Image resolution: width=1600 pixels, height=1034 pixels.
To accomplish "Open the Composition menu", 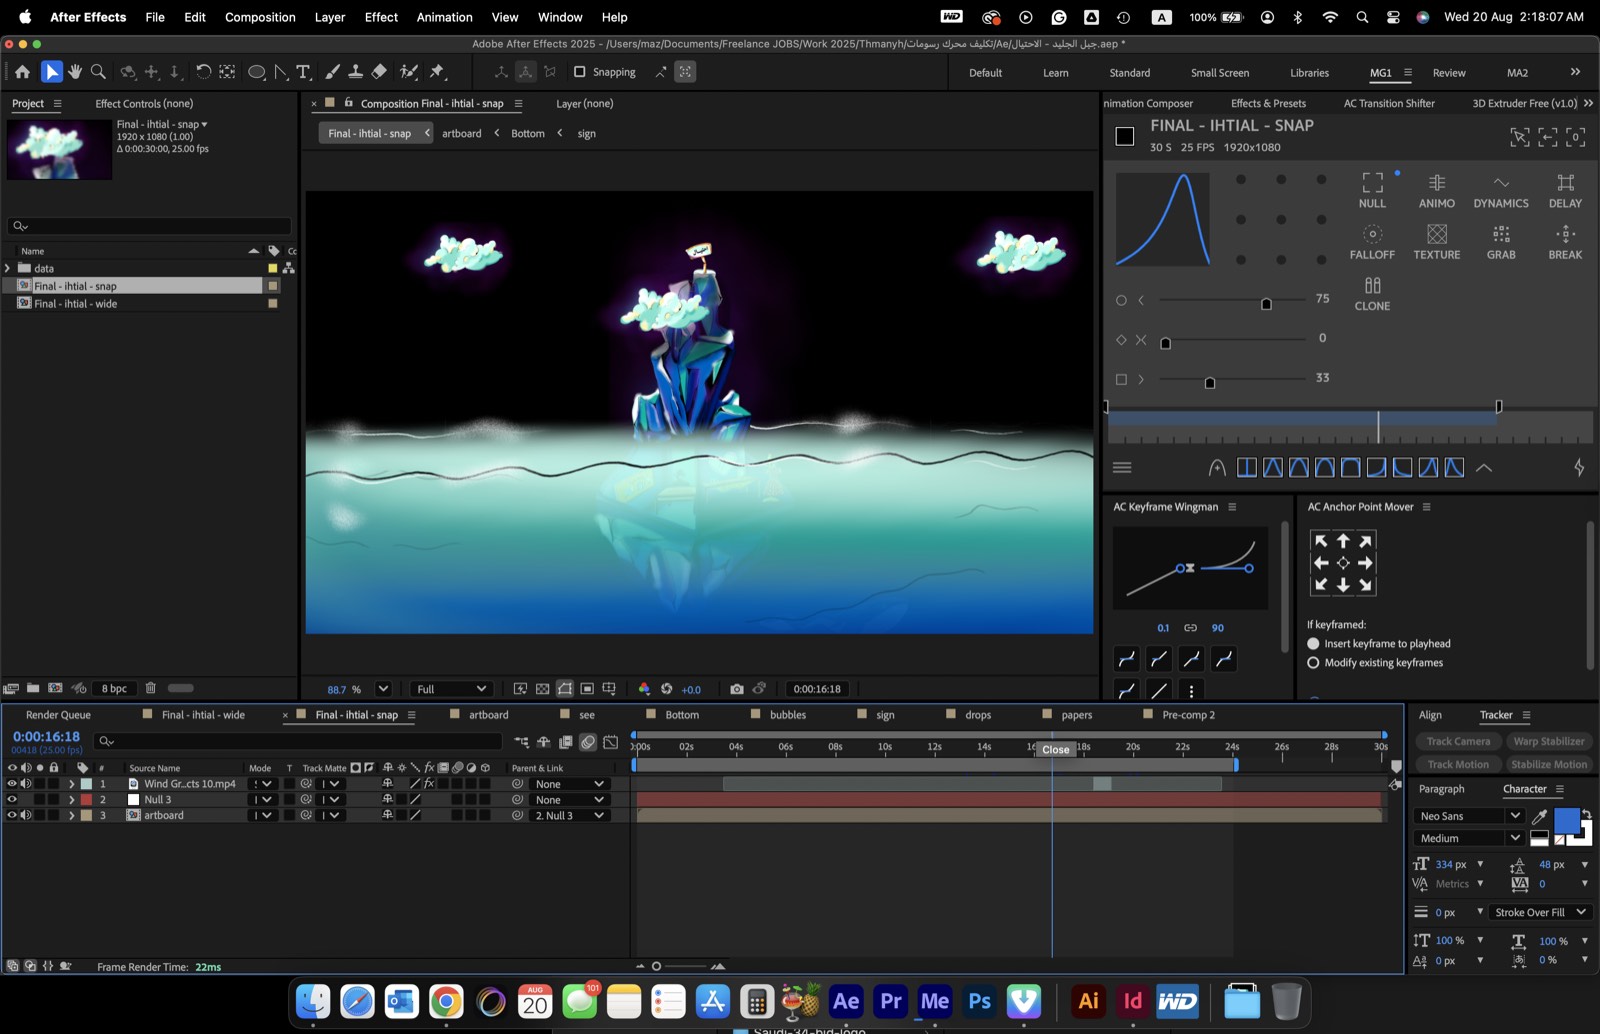I will (x=260, y=17).
